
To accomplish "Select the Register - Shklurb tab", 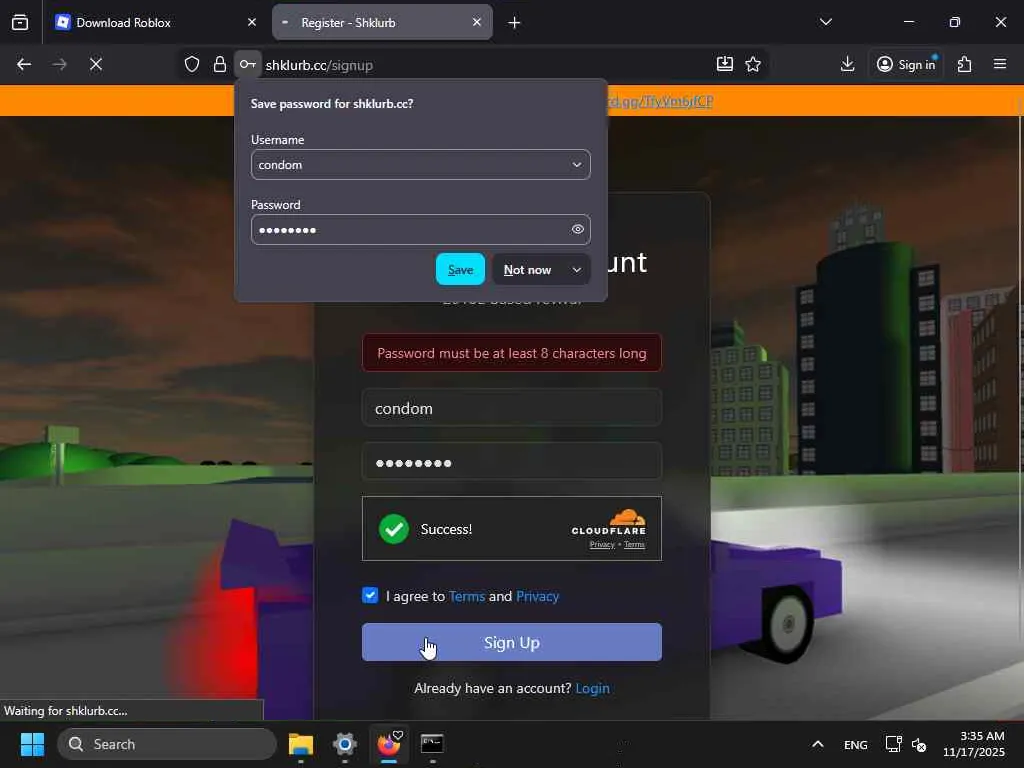I will 382,22.
